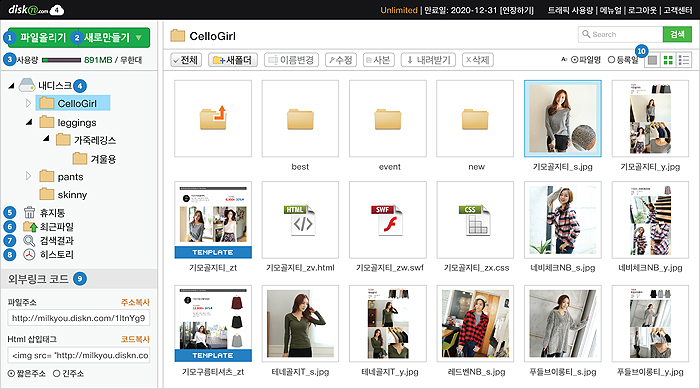700x389 pixels.
Task: Click 주소복사 copy address link
Action: [135, 302]
